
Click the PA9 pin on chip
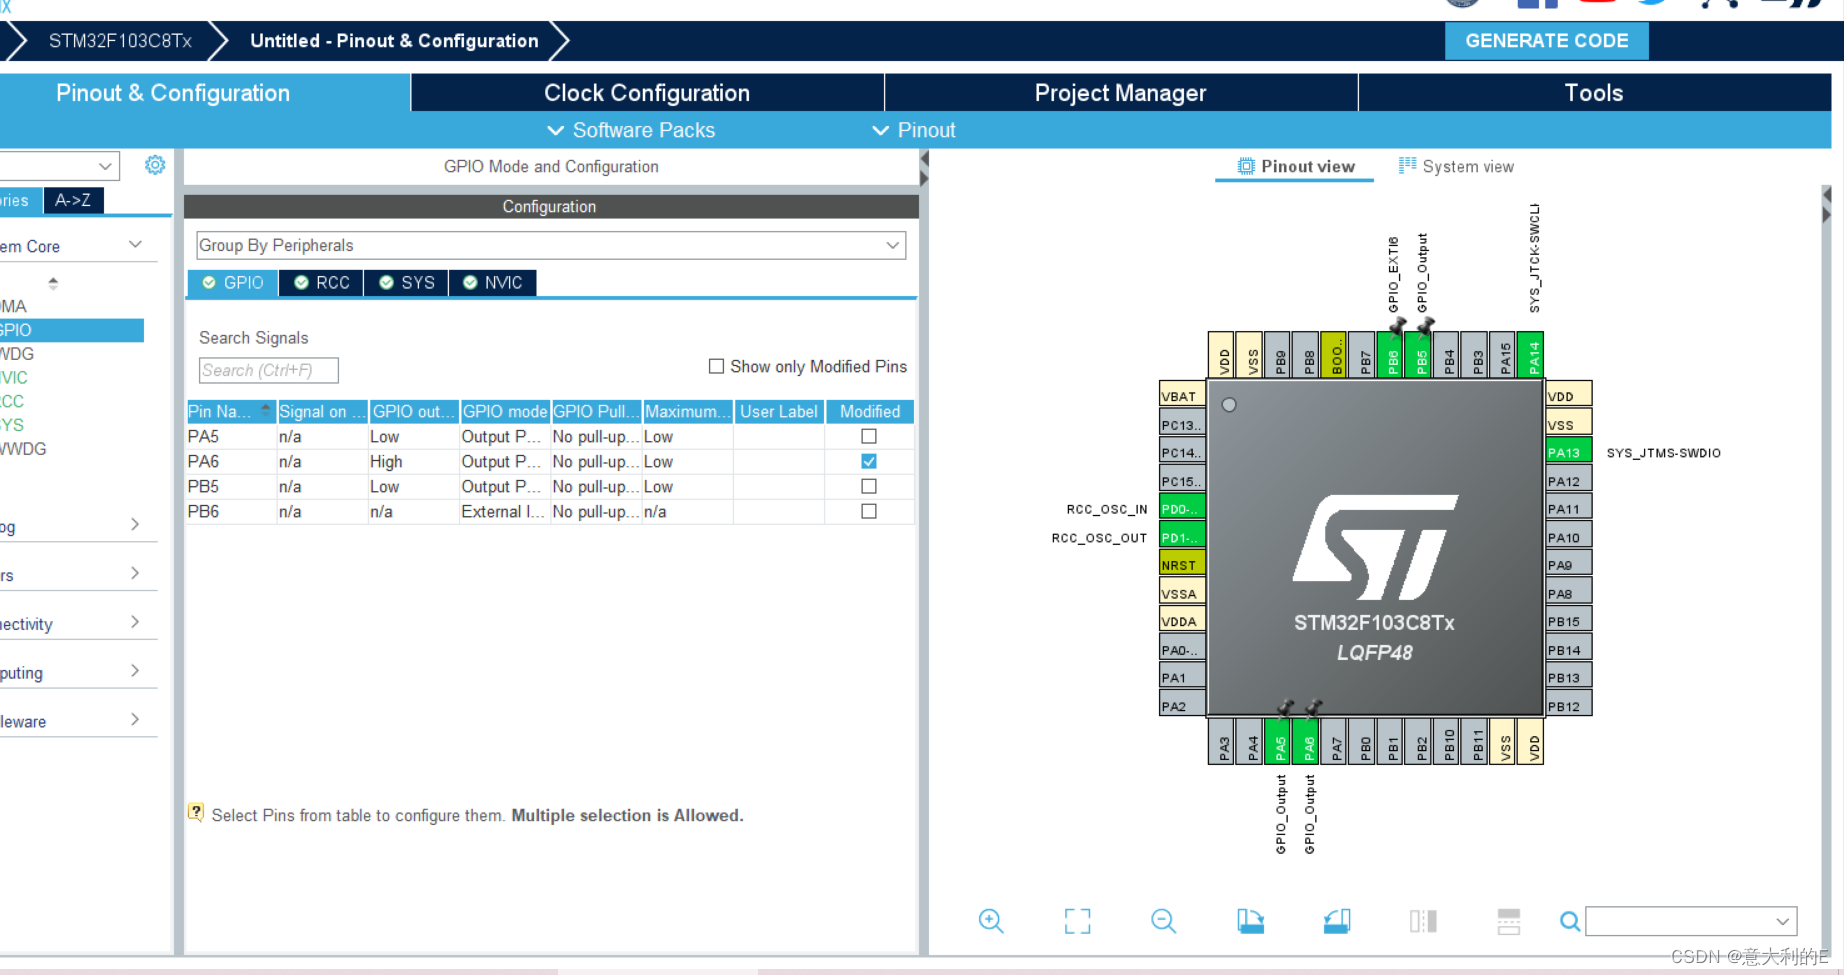(x=1569, y=564)
